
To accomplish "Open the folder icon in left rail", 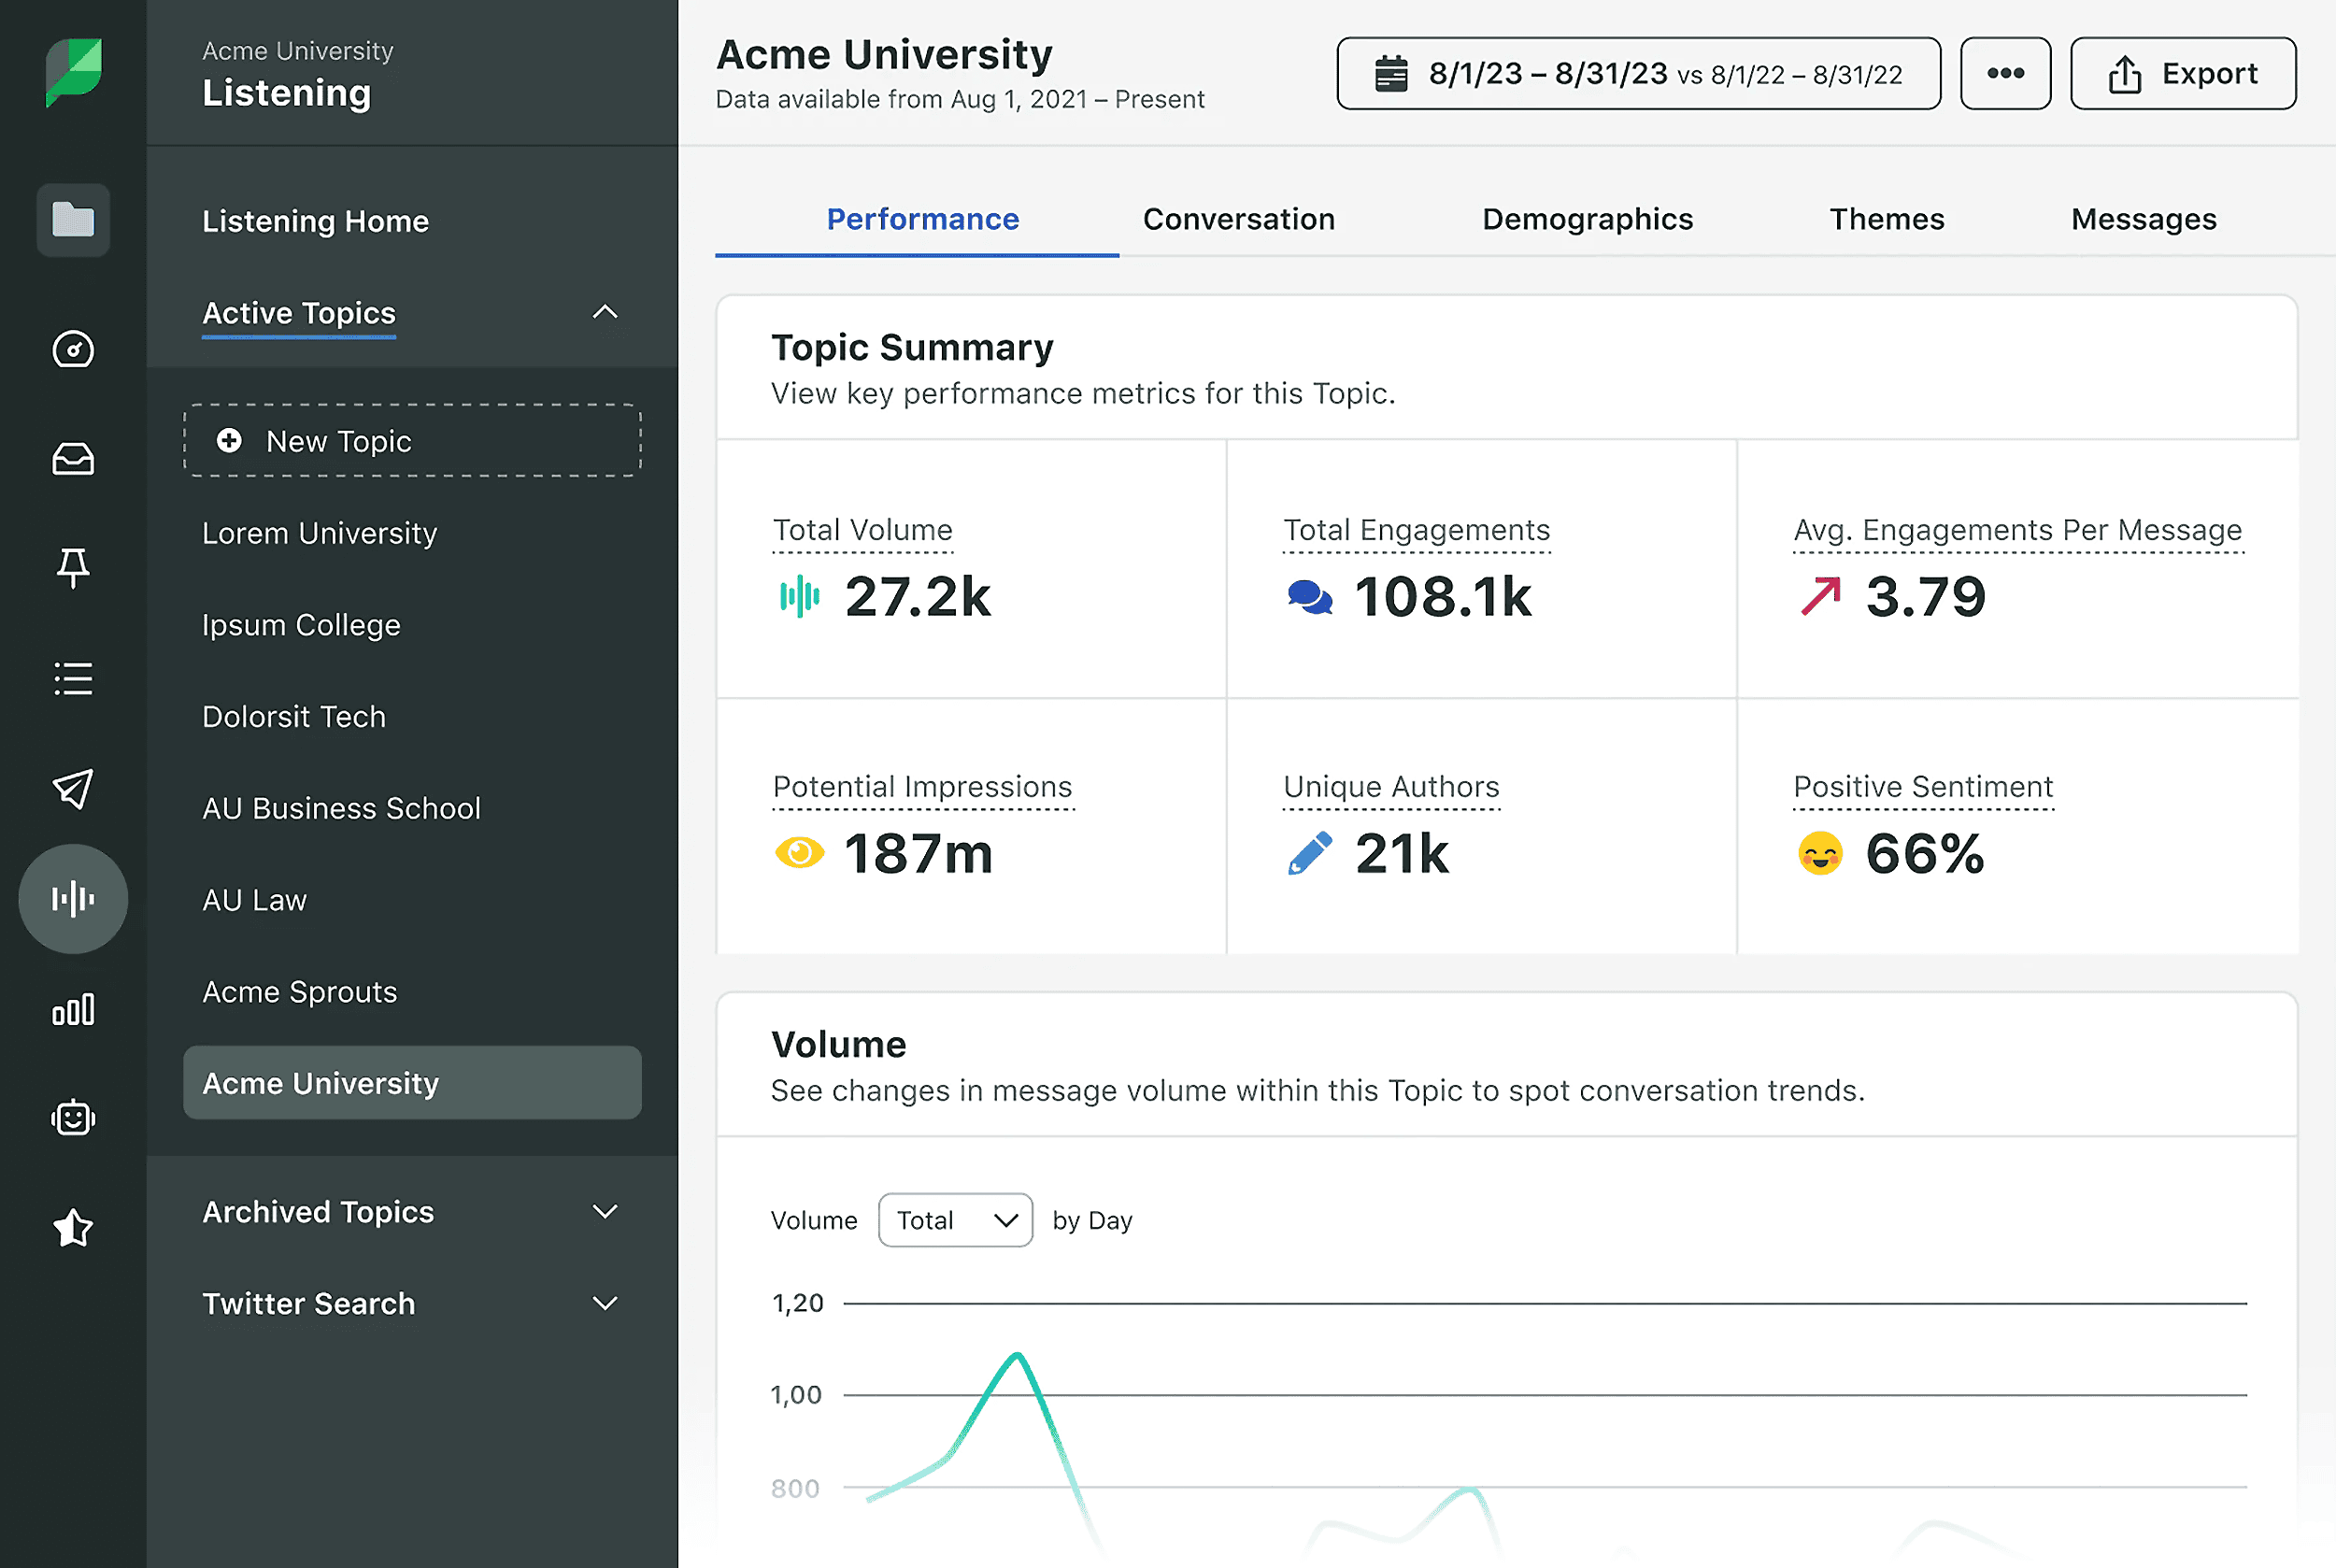I will (73, 219).
